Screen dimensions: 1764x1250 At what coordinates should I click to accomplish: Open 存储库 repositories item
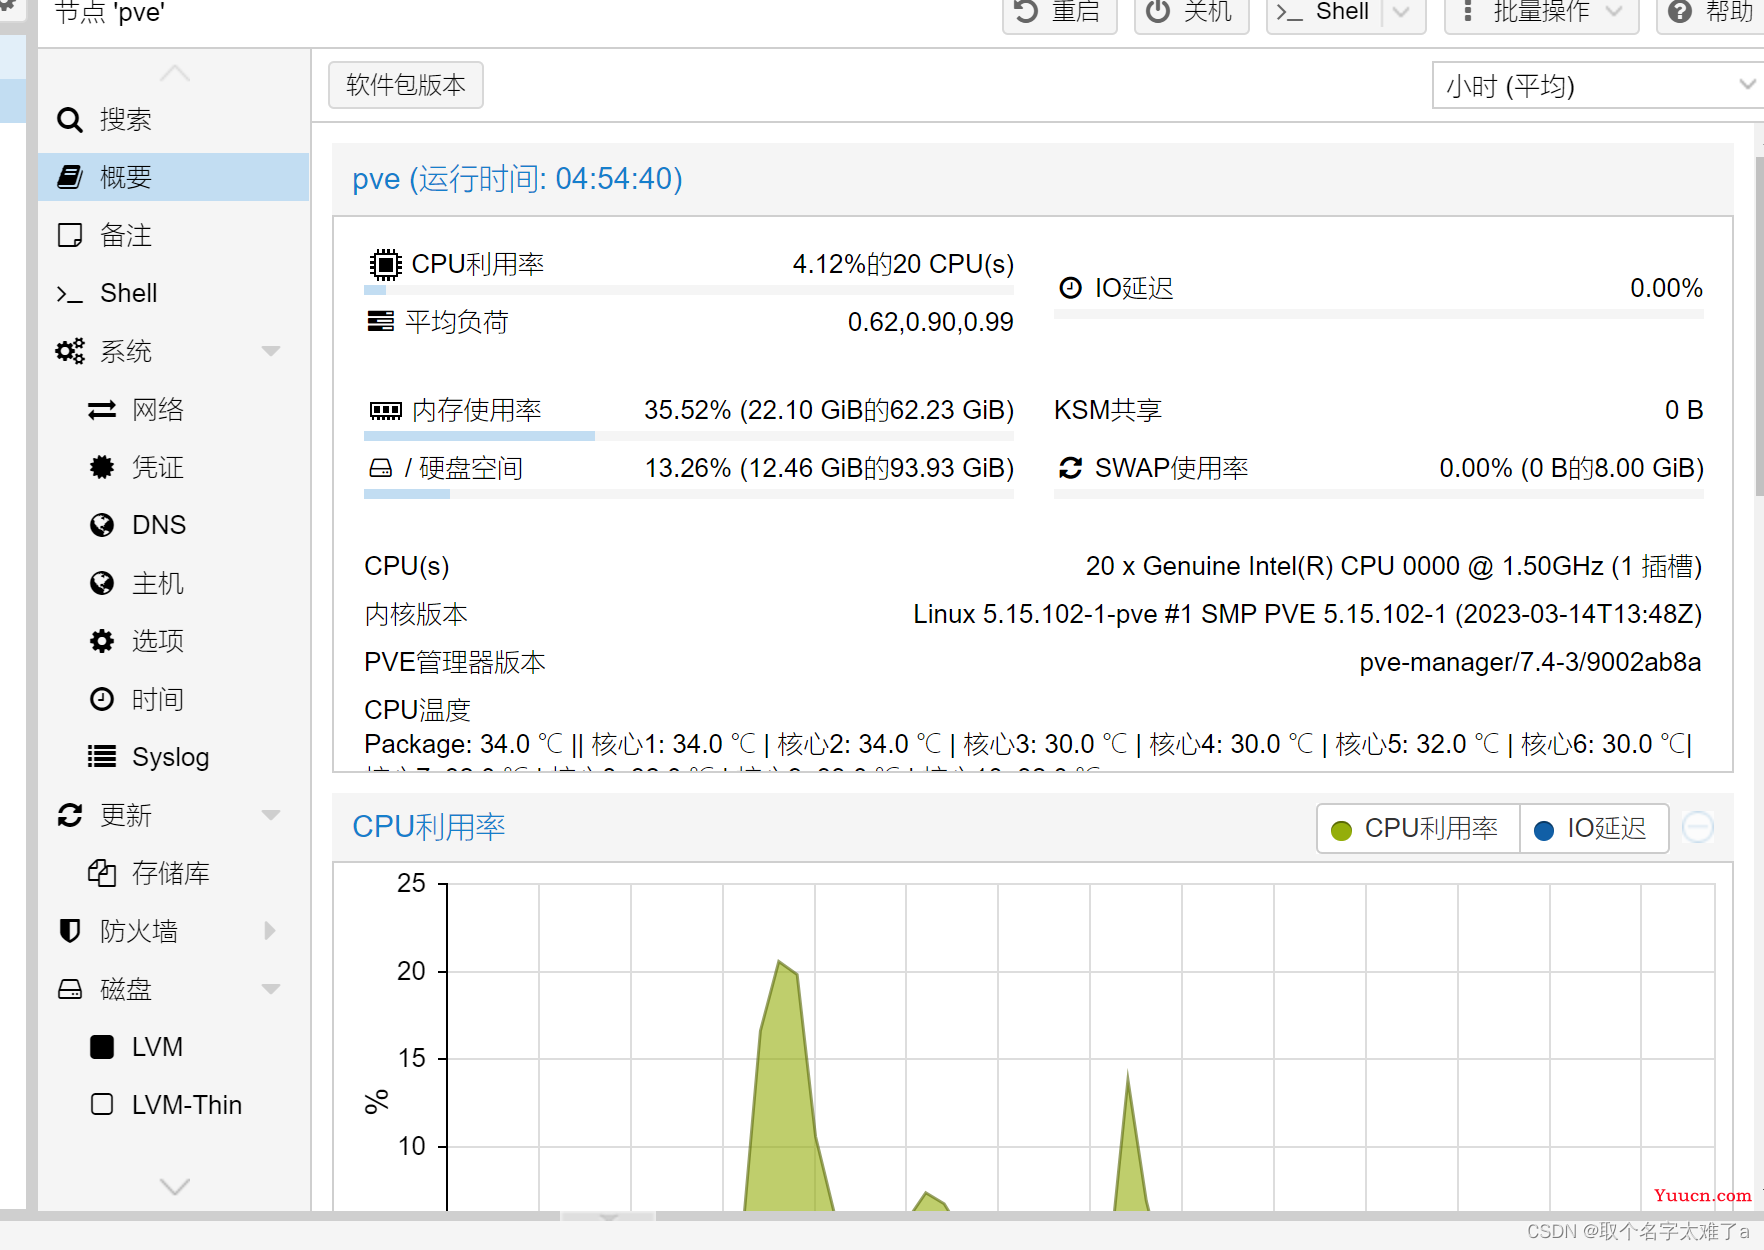174,873
